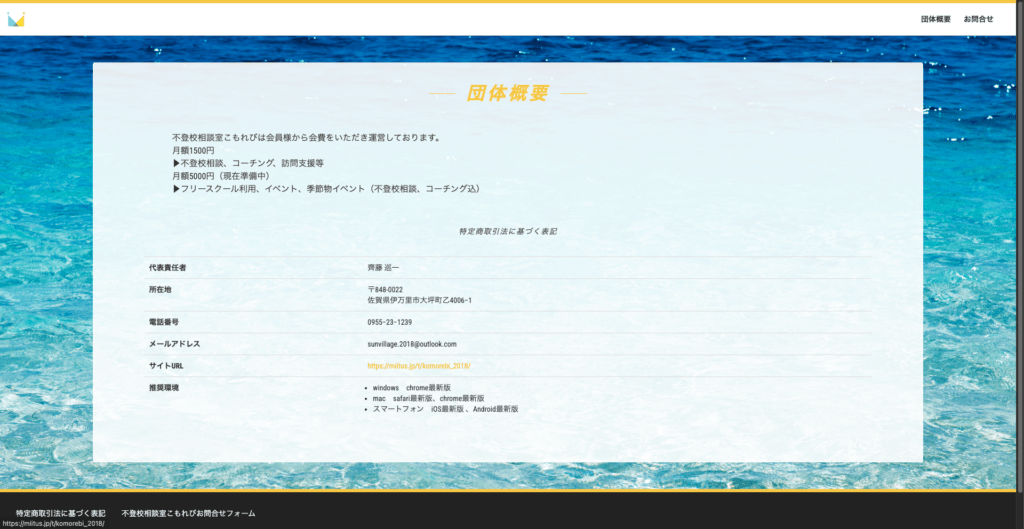Select the line starting ▶フリースクール利用
The image size is (1024, 529).
point(328,189)
